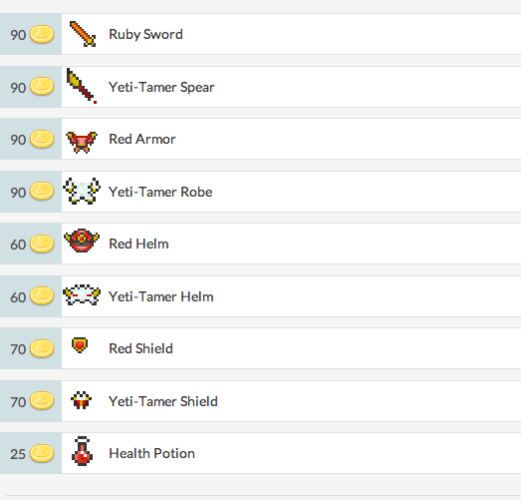Select the Yeti-Tamer Robe sprite
Viewport: 521px width, 500px height.
click(x=82, y=191)
